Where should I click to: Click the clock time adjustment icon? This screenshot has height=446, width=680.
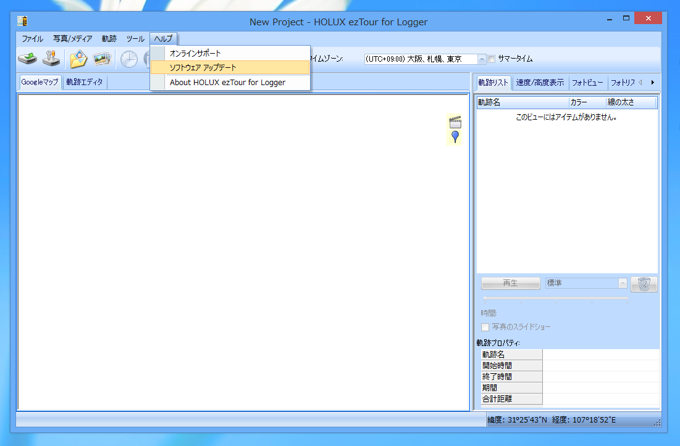click(129, 59)
